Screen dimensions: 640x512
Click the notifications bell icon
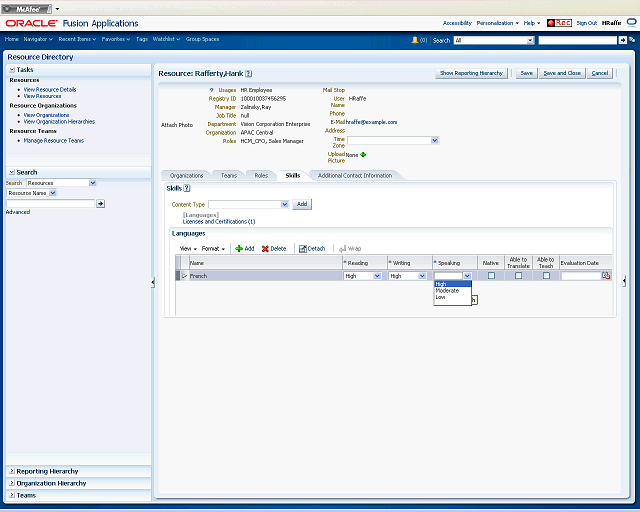[x=415, y=40]
